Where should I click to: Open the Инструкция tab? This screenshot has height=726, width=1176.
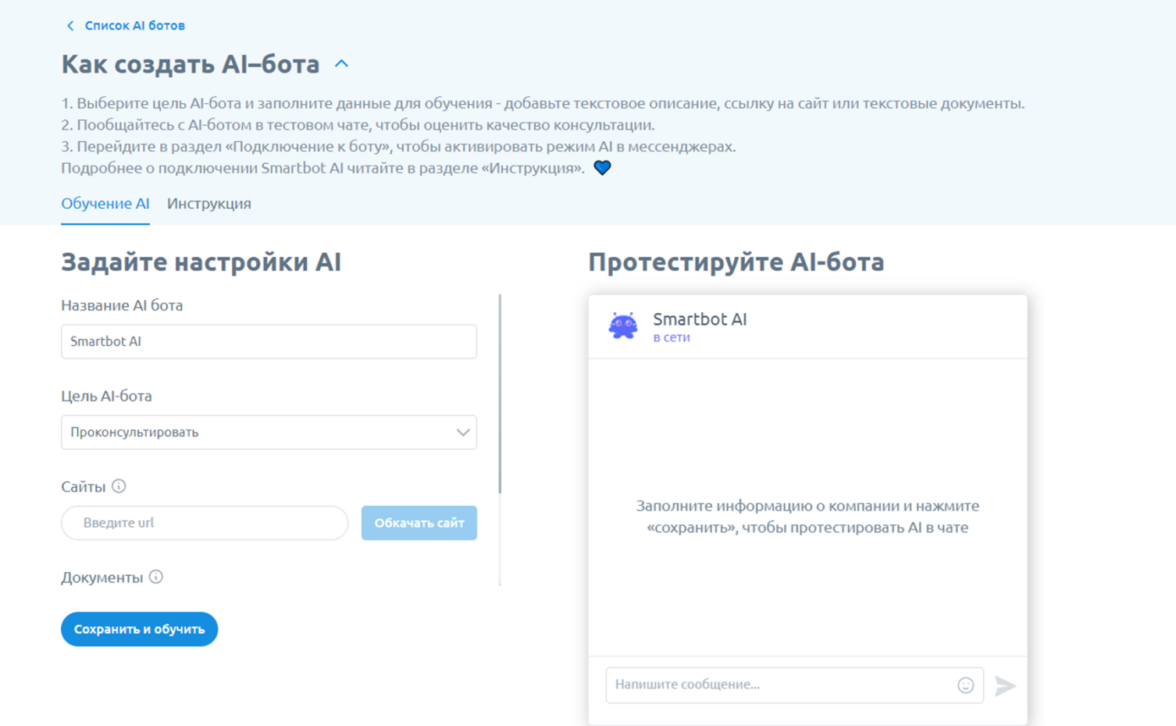tap(209, 203)
